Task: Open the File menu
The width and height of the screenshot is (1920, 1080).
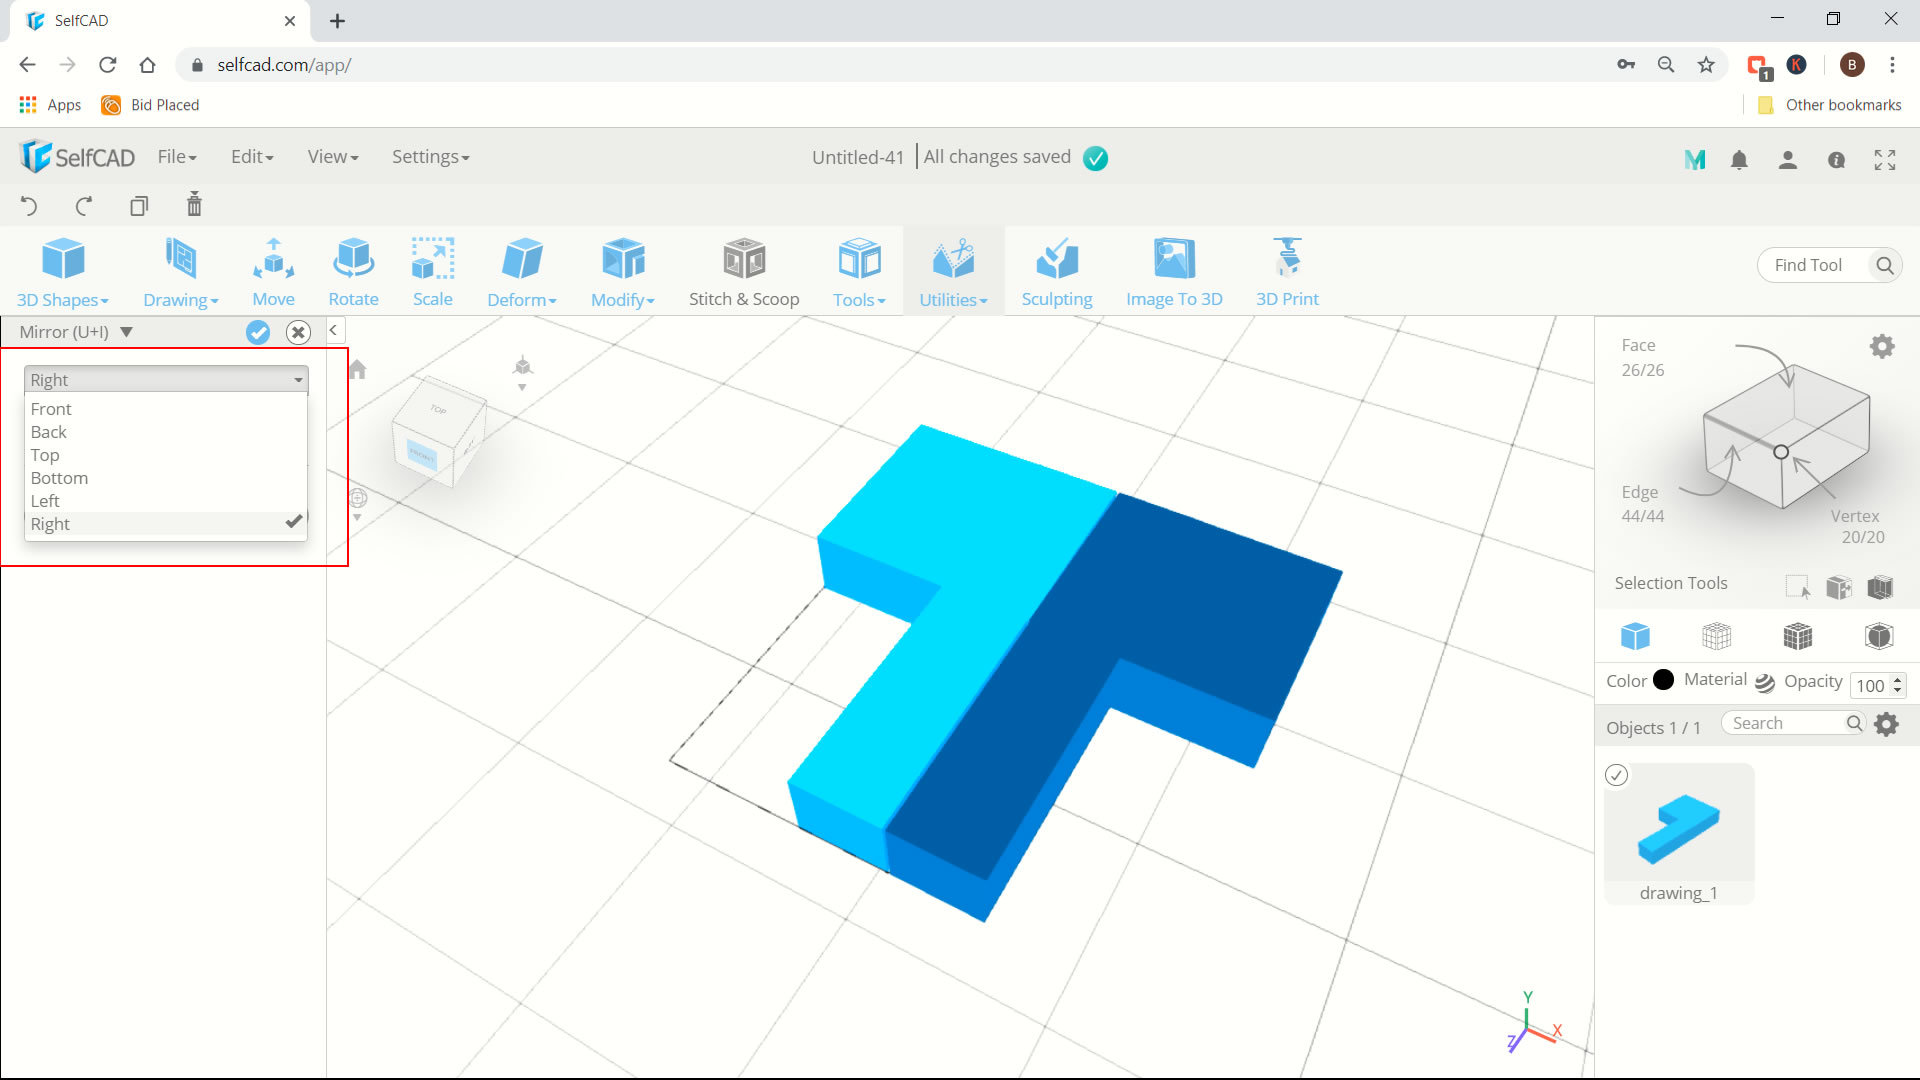Action: pyautogui.click(x=177, y=157)
